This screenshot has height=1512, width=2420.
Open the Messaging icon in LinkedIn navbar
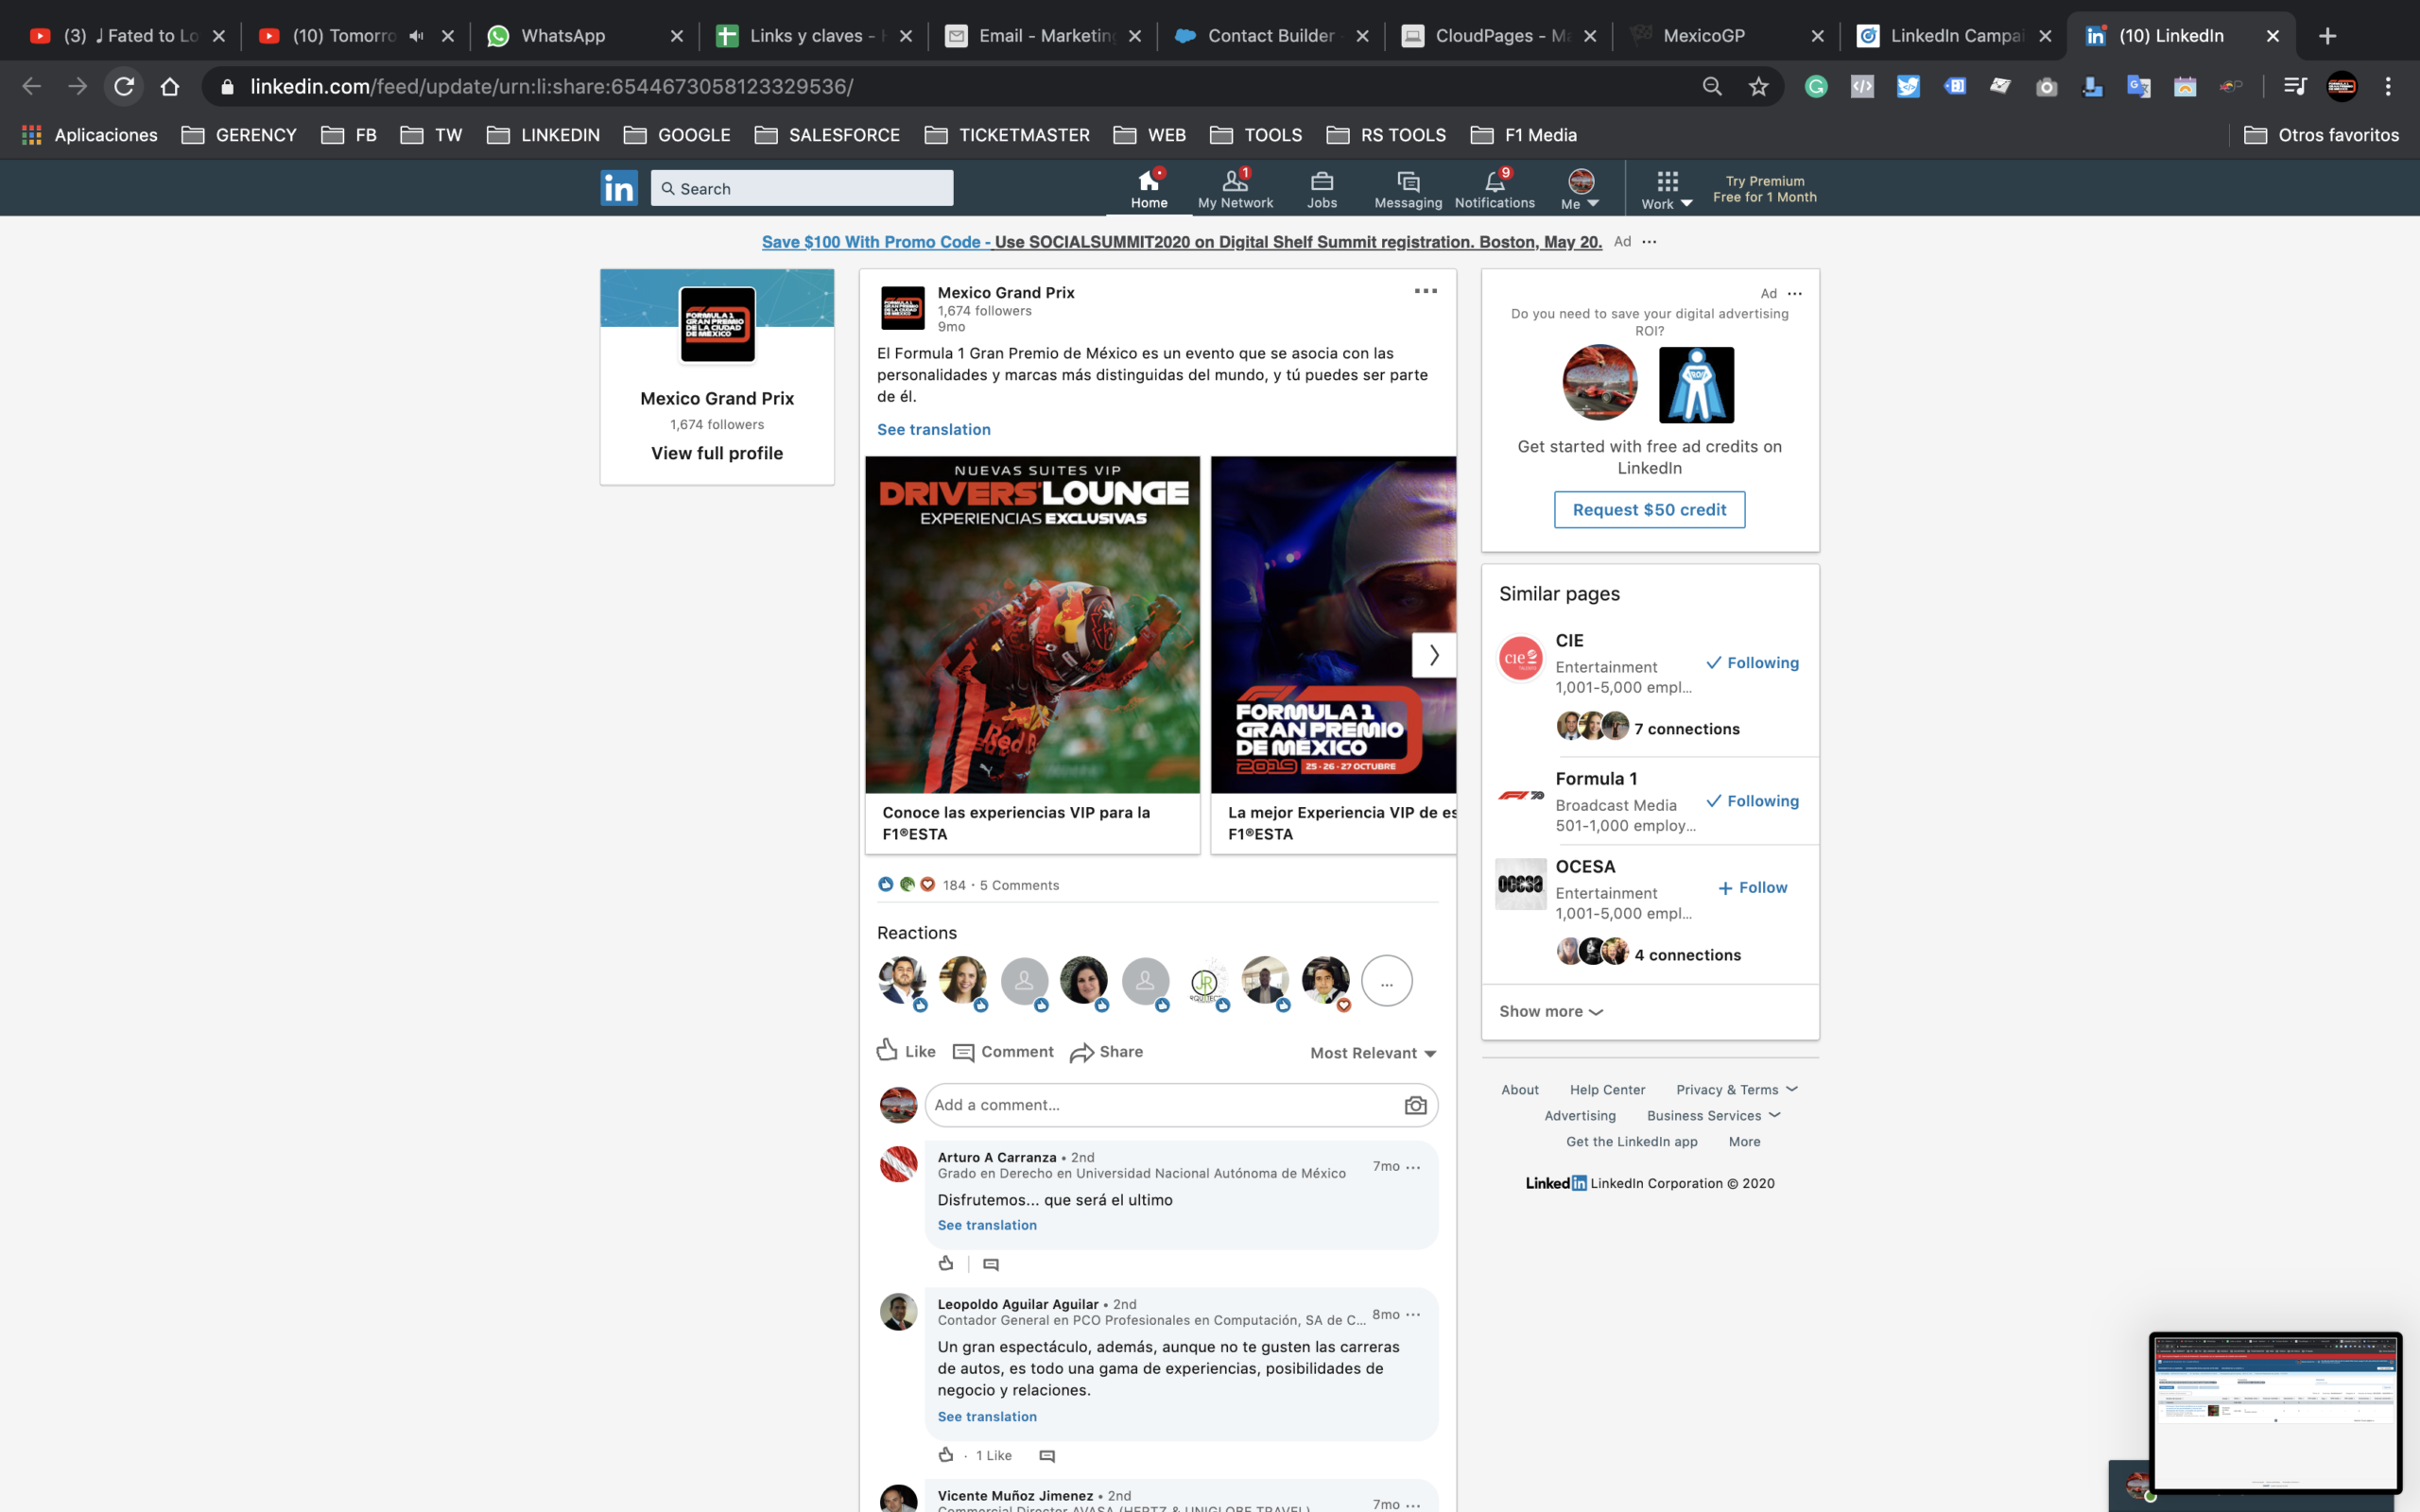click(1408, 182)
